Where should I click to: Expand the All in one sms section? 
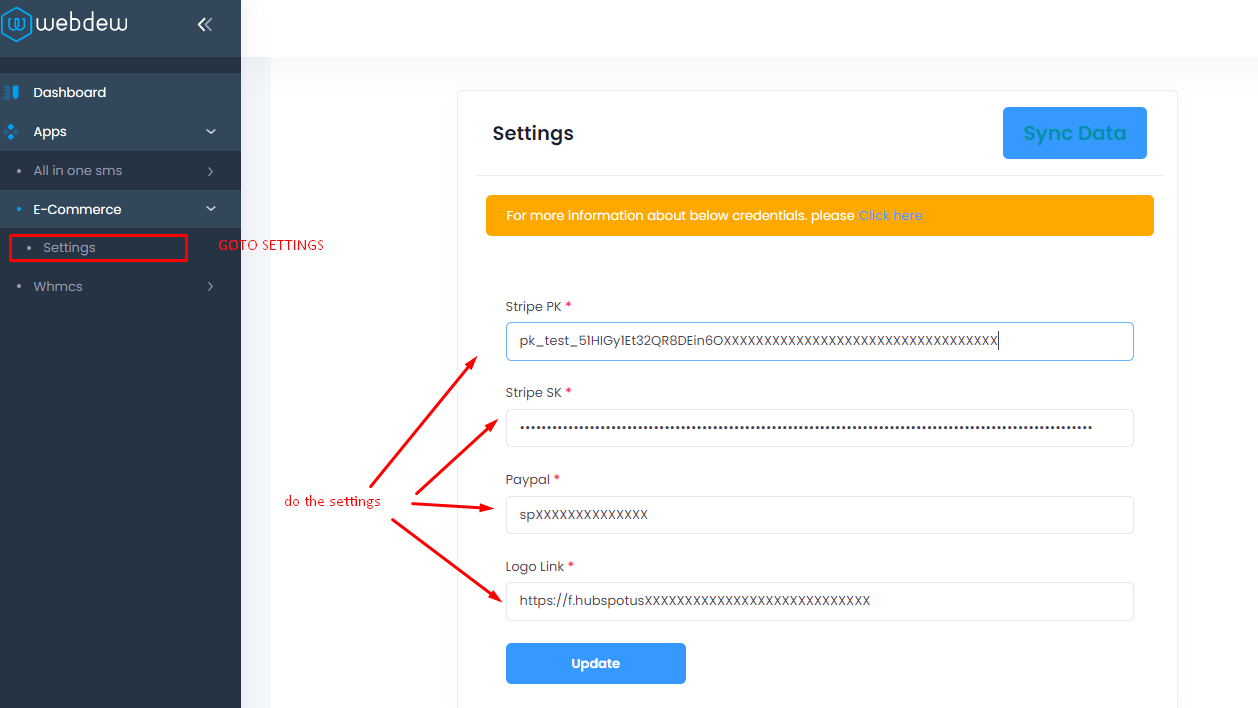click(x=210, y=170)
